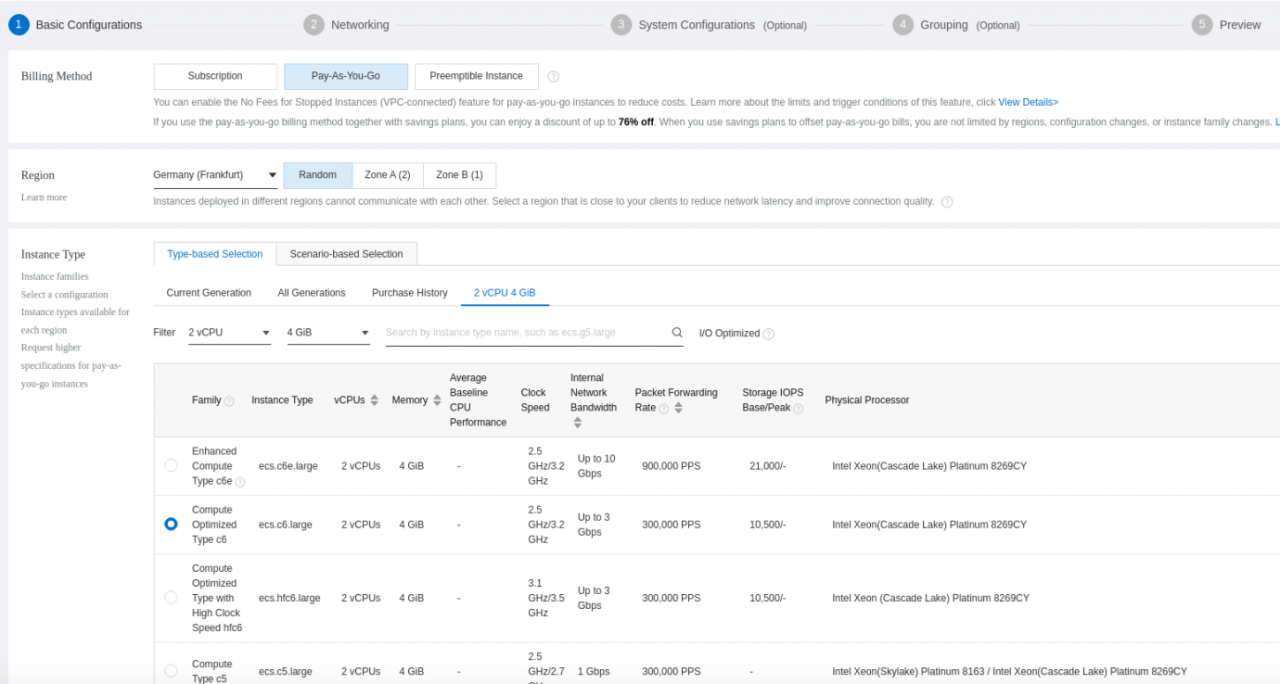Choose the Pay-As-You-Go billing method
Screen dimensions: 1280x684
click(x=346, y=76)
